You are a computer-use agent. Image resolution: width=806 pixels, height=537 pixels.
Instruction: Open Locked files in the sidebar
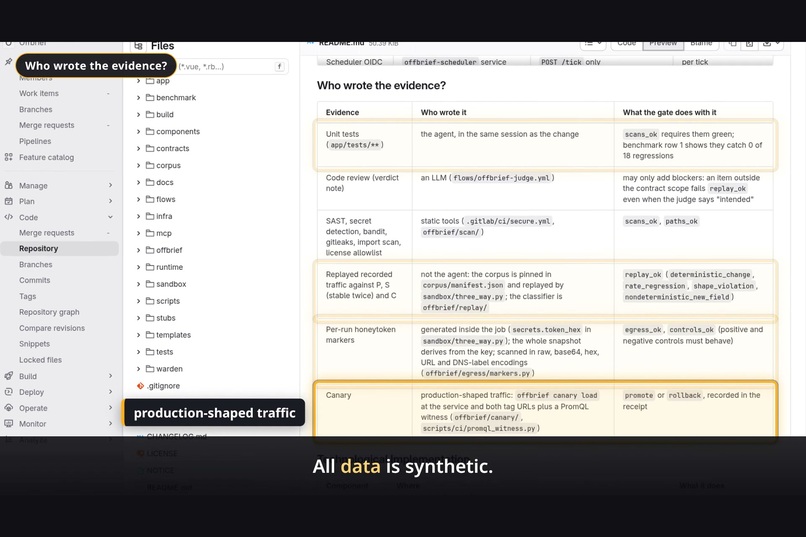[x=40, y=360]
